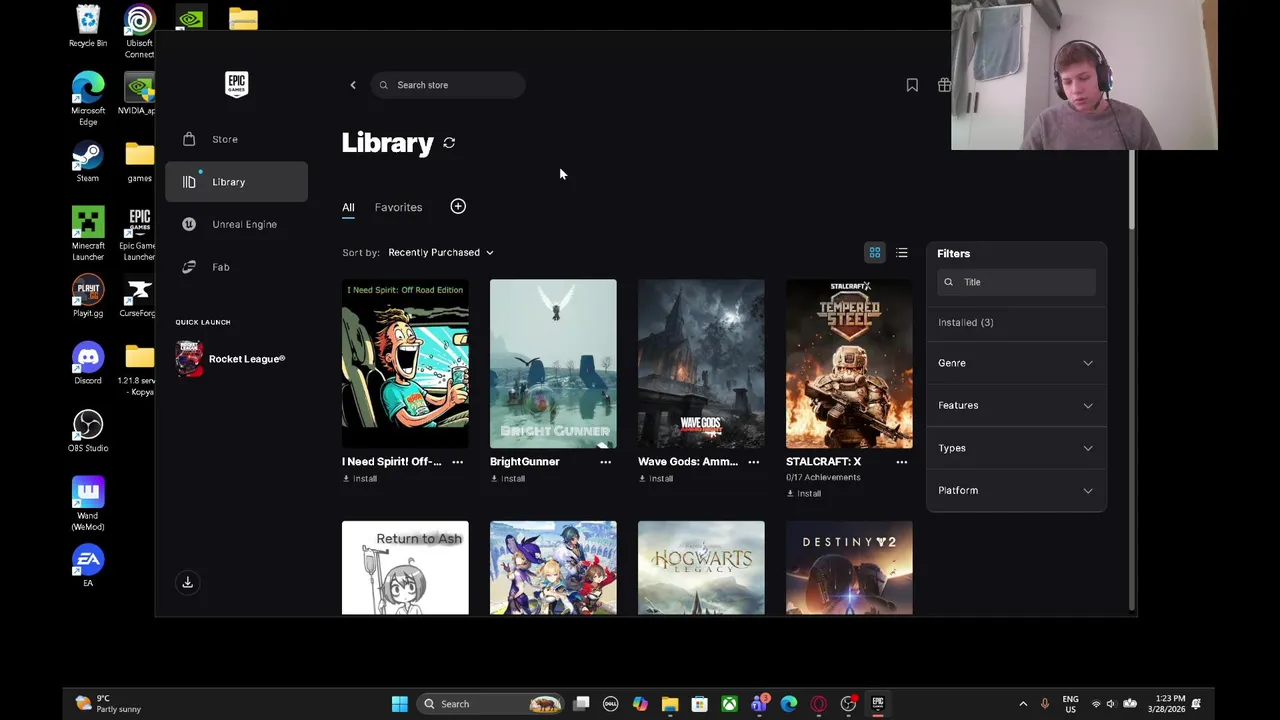Install STALCRAFT: X

tap(804, 493)
